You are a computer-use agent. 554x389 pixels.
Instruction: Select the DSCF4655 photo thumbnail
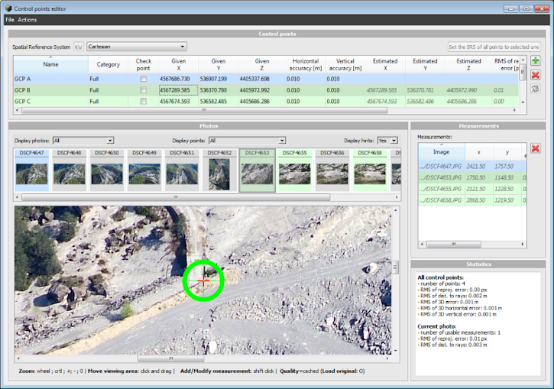(x=295, y=170)
